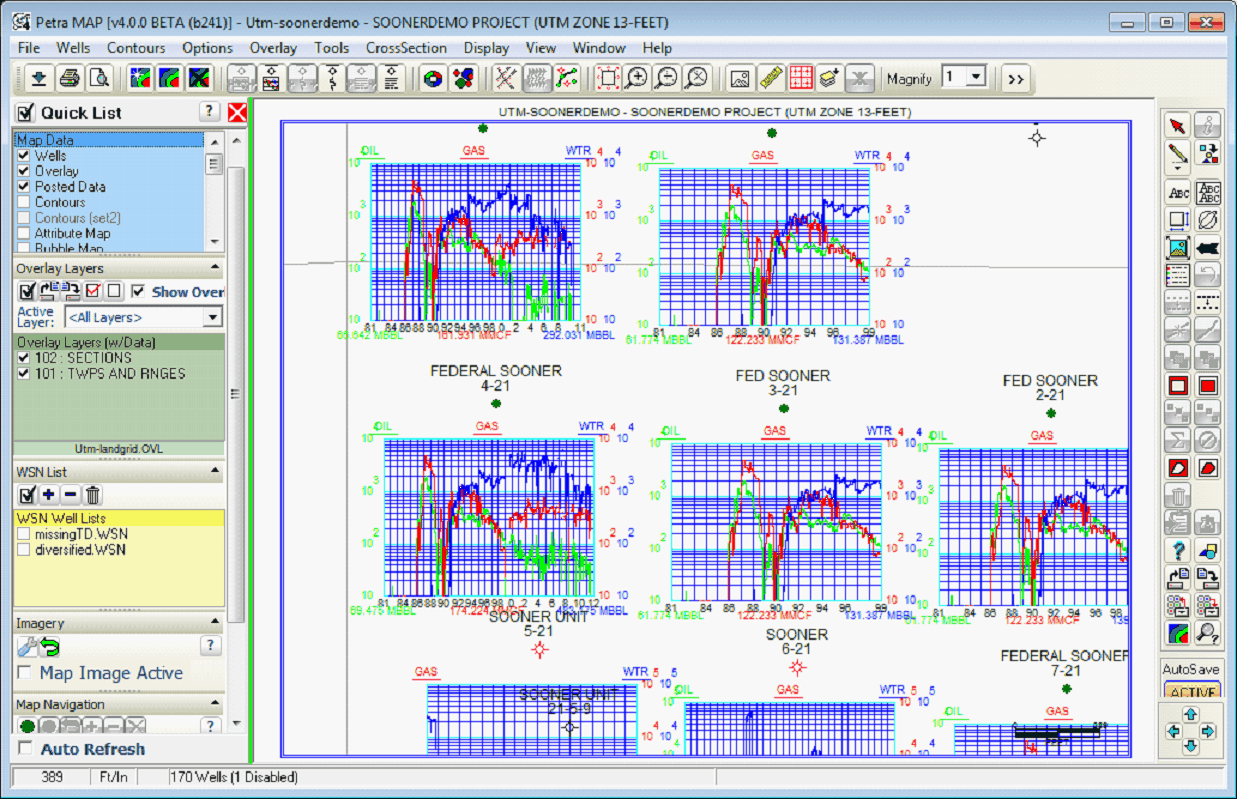This screenshot has height=800, width=1238.
Task: Click the AutoSave ACTIVE button
Action: 1192,693
